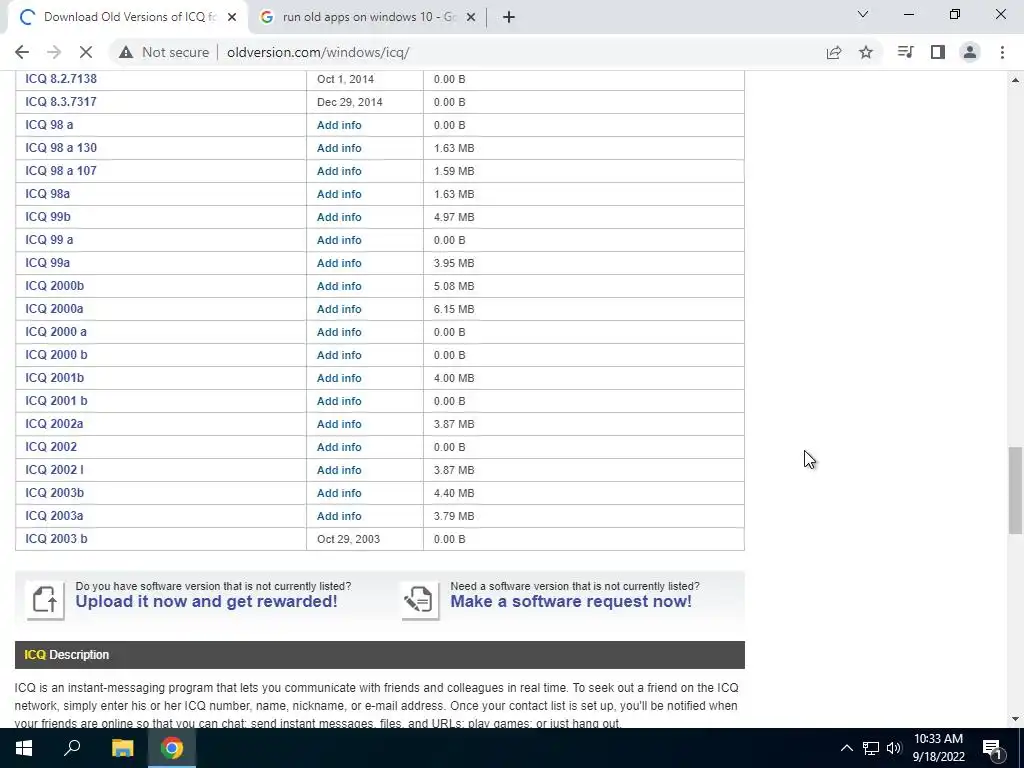Open the ICQ 98 a 107 link
The image size is (1024, 768).
61,170
